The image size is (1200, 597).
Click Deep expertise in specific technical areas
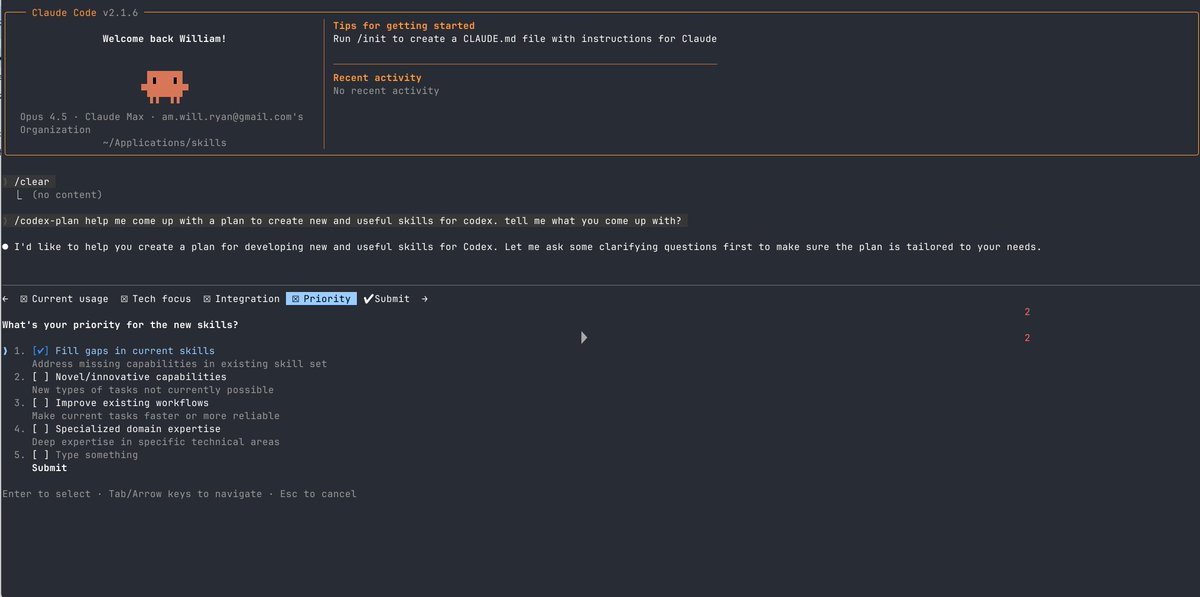pos(156,442)
